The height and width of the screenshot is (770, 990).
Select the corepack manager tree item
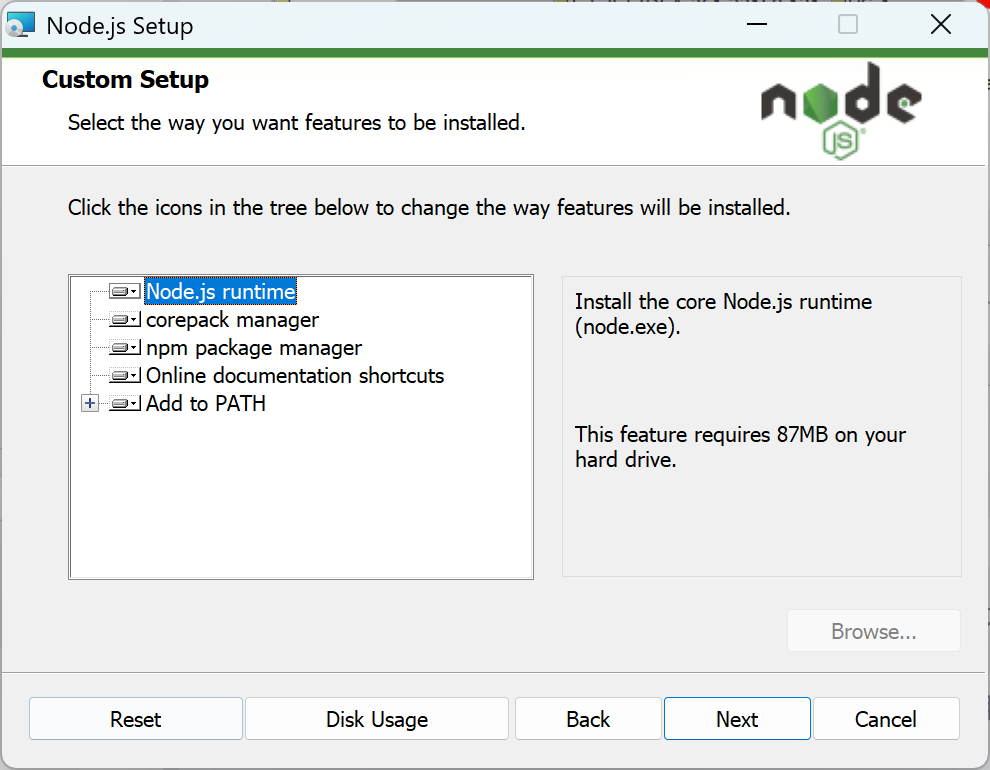[x=232, y=320]
